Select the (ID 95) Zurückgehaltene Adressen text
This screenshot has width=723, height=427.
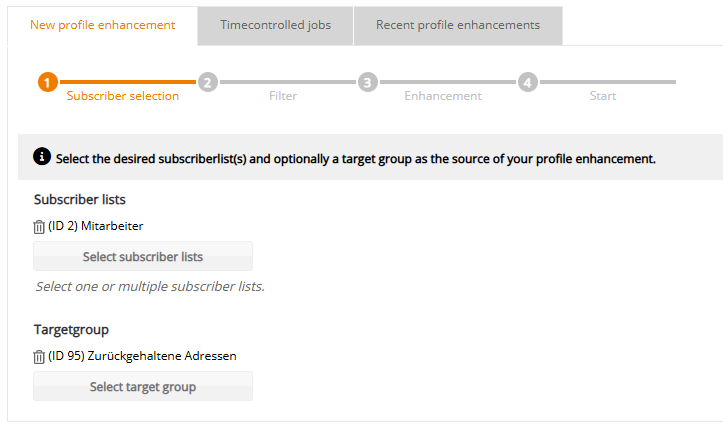tap(142, 356)
